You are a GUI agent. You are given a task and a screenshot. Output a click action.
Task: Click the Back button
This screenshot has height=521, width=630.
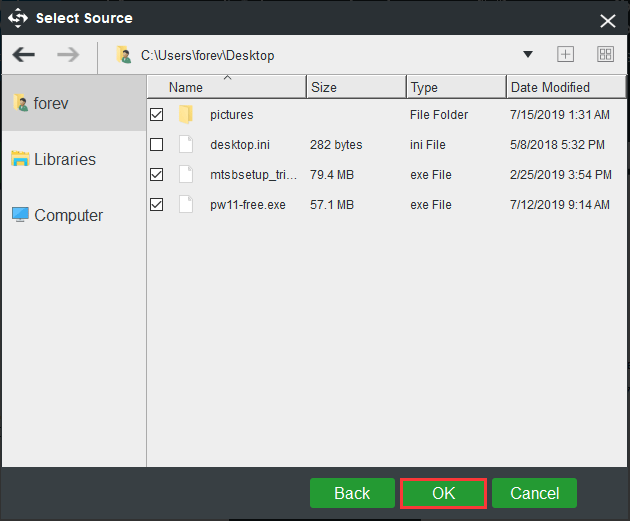click(352, 493)
